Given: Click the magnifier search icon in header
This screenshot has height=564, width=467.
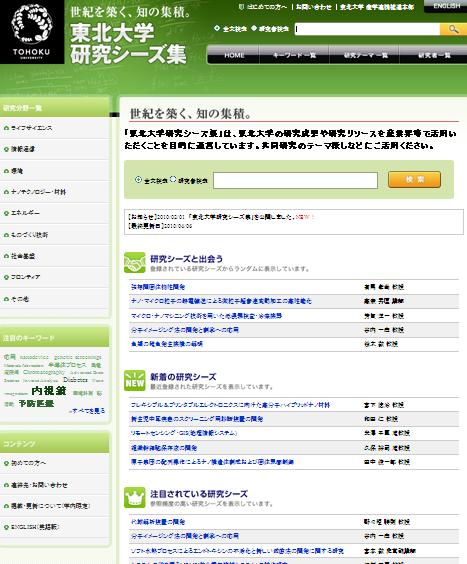Looking at the screenshot, I should coord(453,29).
